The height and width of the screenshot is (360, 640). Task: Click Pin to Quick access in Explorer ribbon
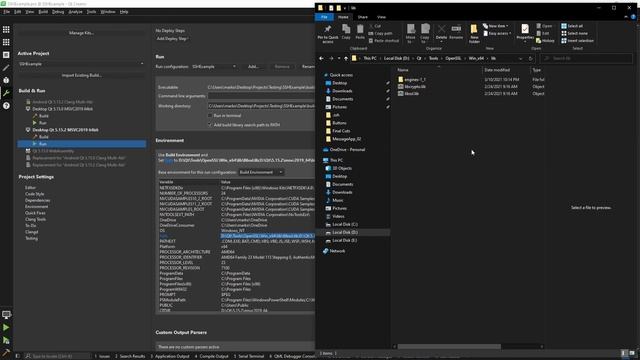[x=328, y=33]
